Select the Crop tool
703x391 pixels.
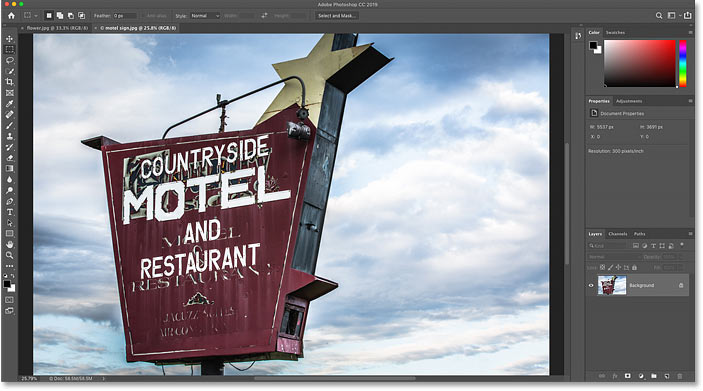point(9,82)
